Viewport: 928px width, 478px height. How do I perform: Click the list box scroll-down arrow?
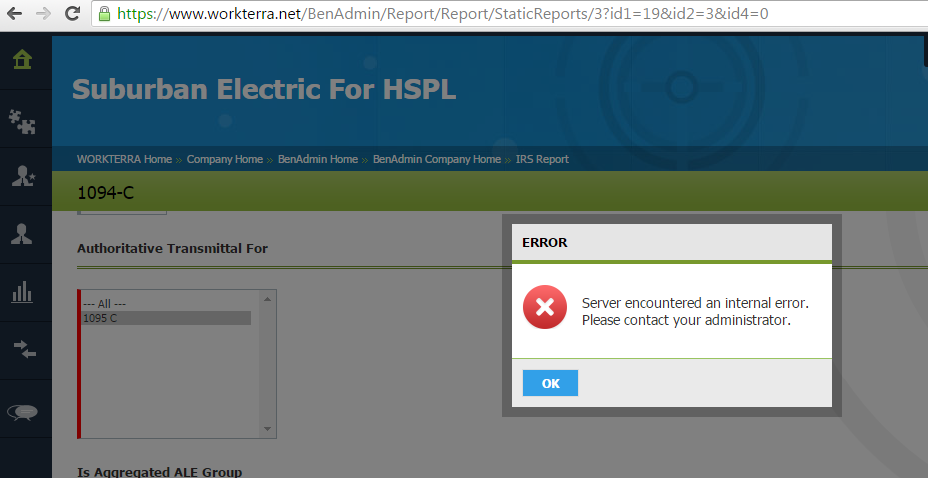[x=267, y=429]
